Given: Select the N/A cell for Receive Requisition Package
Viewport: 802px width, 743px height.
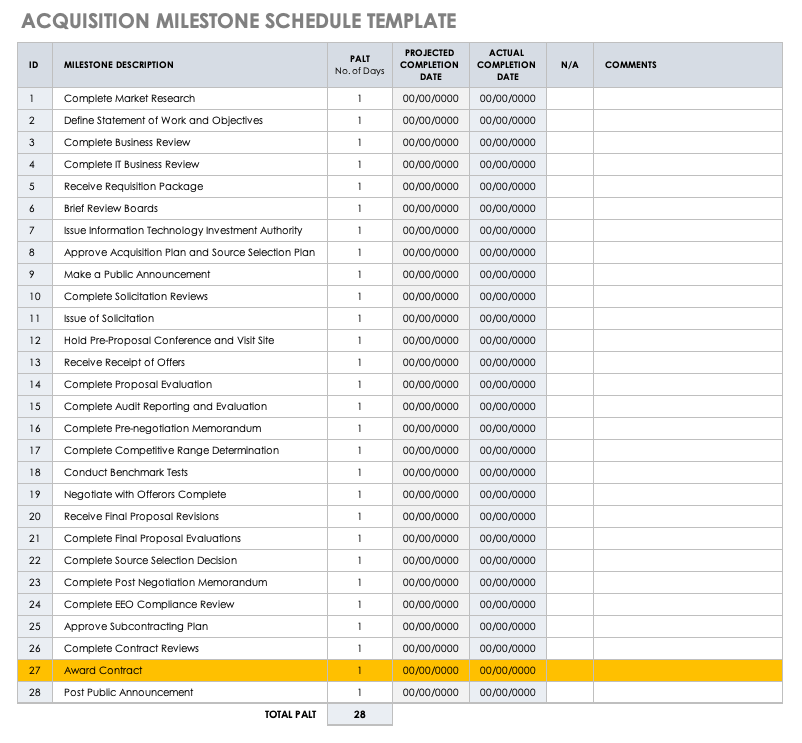Looking at the screenshot, I should [569, 187].
